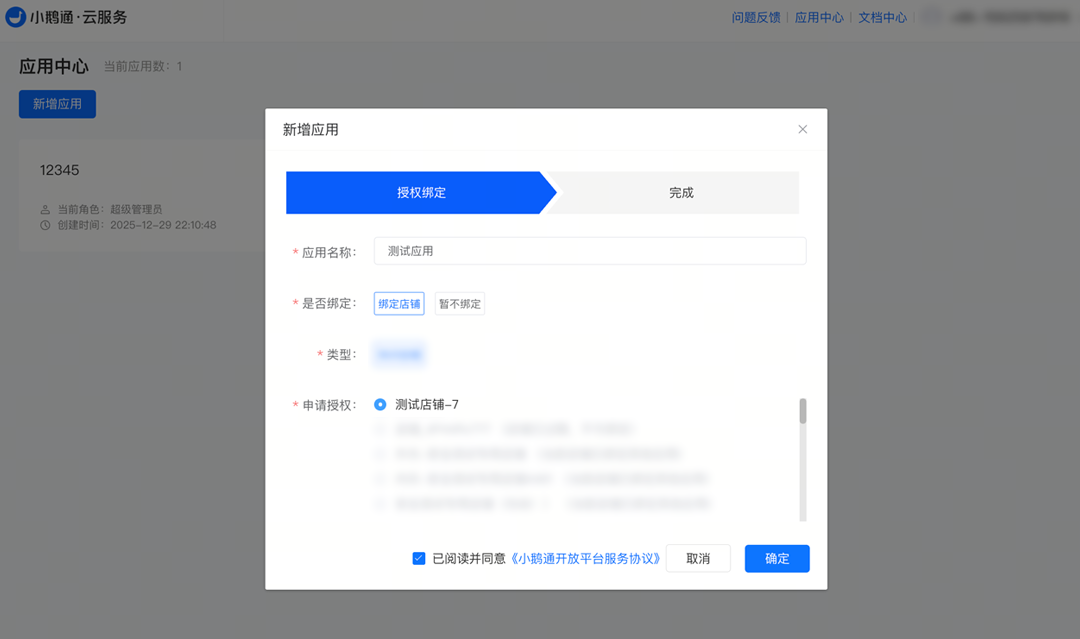Click the 小鹅通 logo icon
The width and height of the screenshot is (1080, 639).
point(15,17)
